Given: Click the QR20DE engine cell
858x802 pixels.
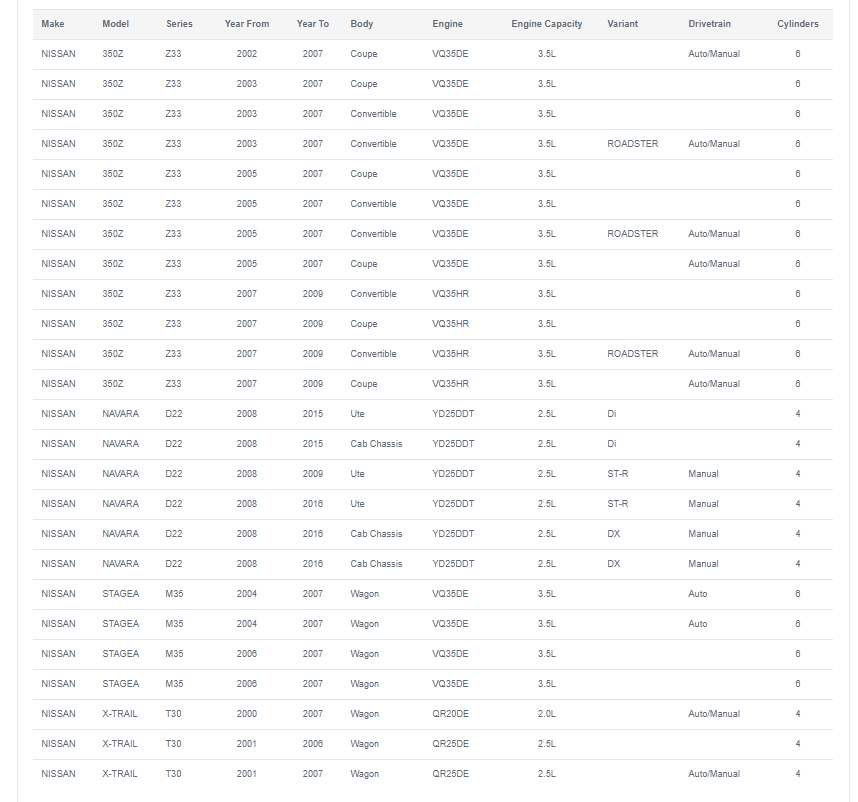Looking at the screenshot, I should click(450, 714).
